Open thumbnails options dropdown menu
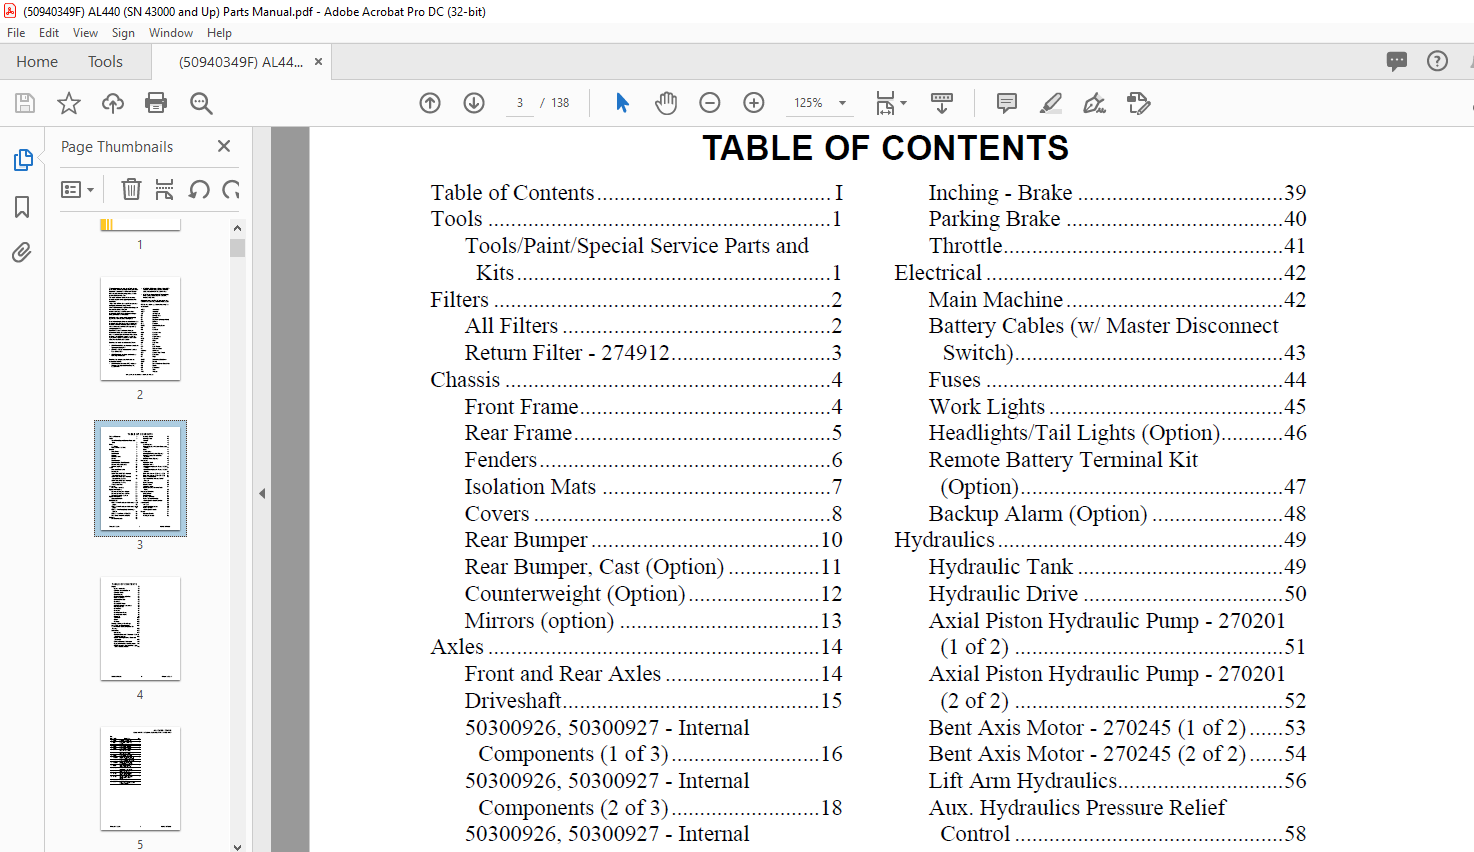1474x852 pixels. click(x=77, y=189)
